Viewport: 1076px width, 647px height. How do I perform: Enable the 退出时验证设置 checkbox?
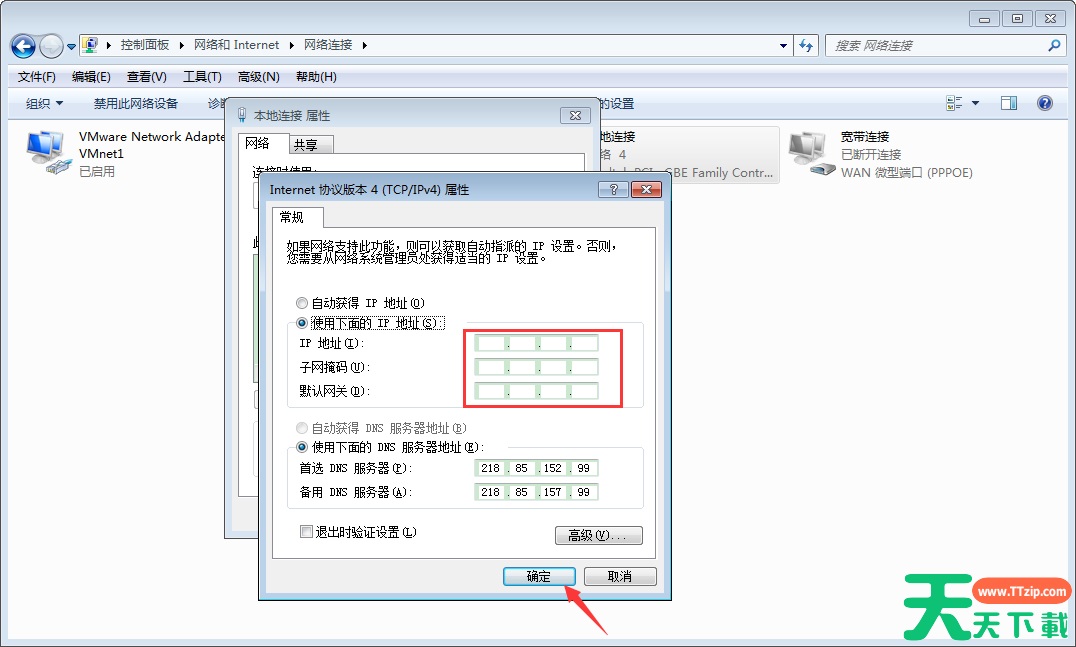tap(305, 532)
